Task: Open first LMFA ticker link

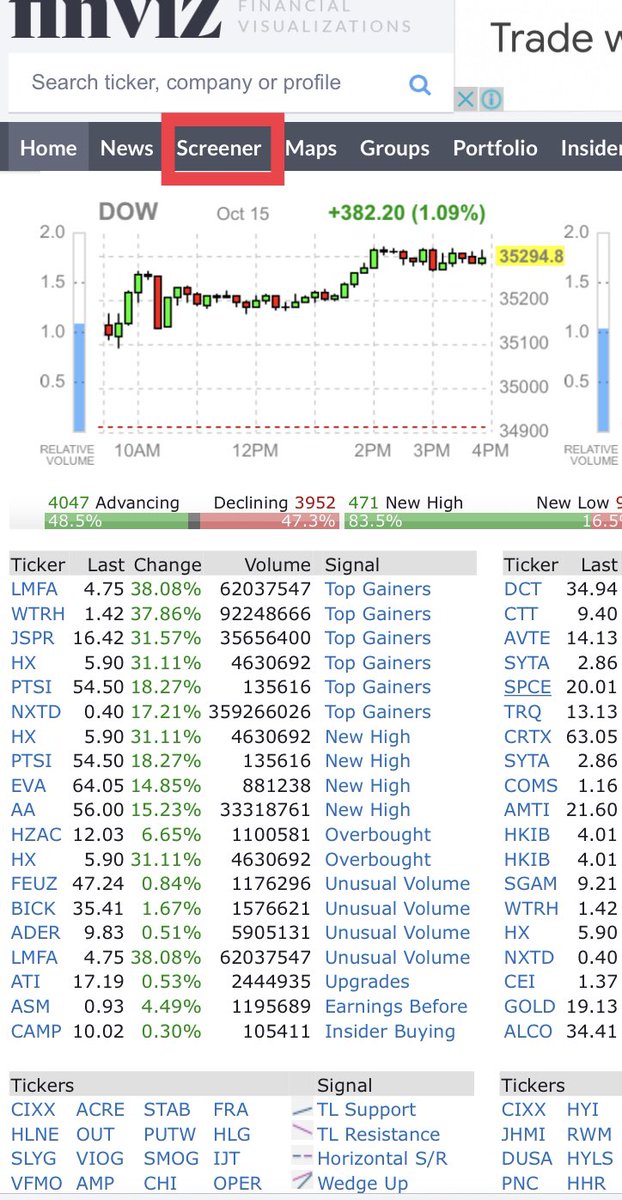Action: pyautogui.click(x=34, y=589)
